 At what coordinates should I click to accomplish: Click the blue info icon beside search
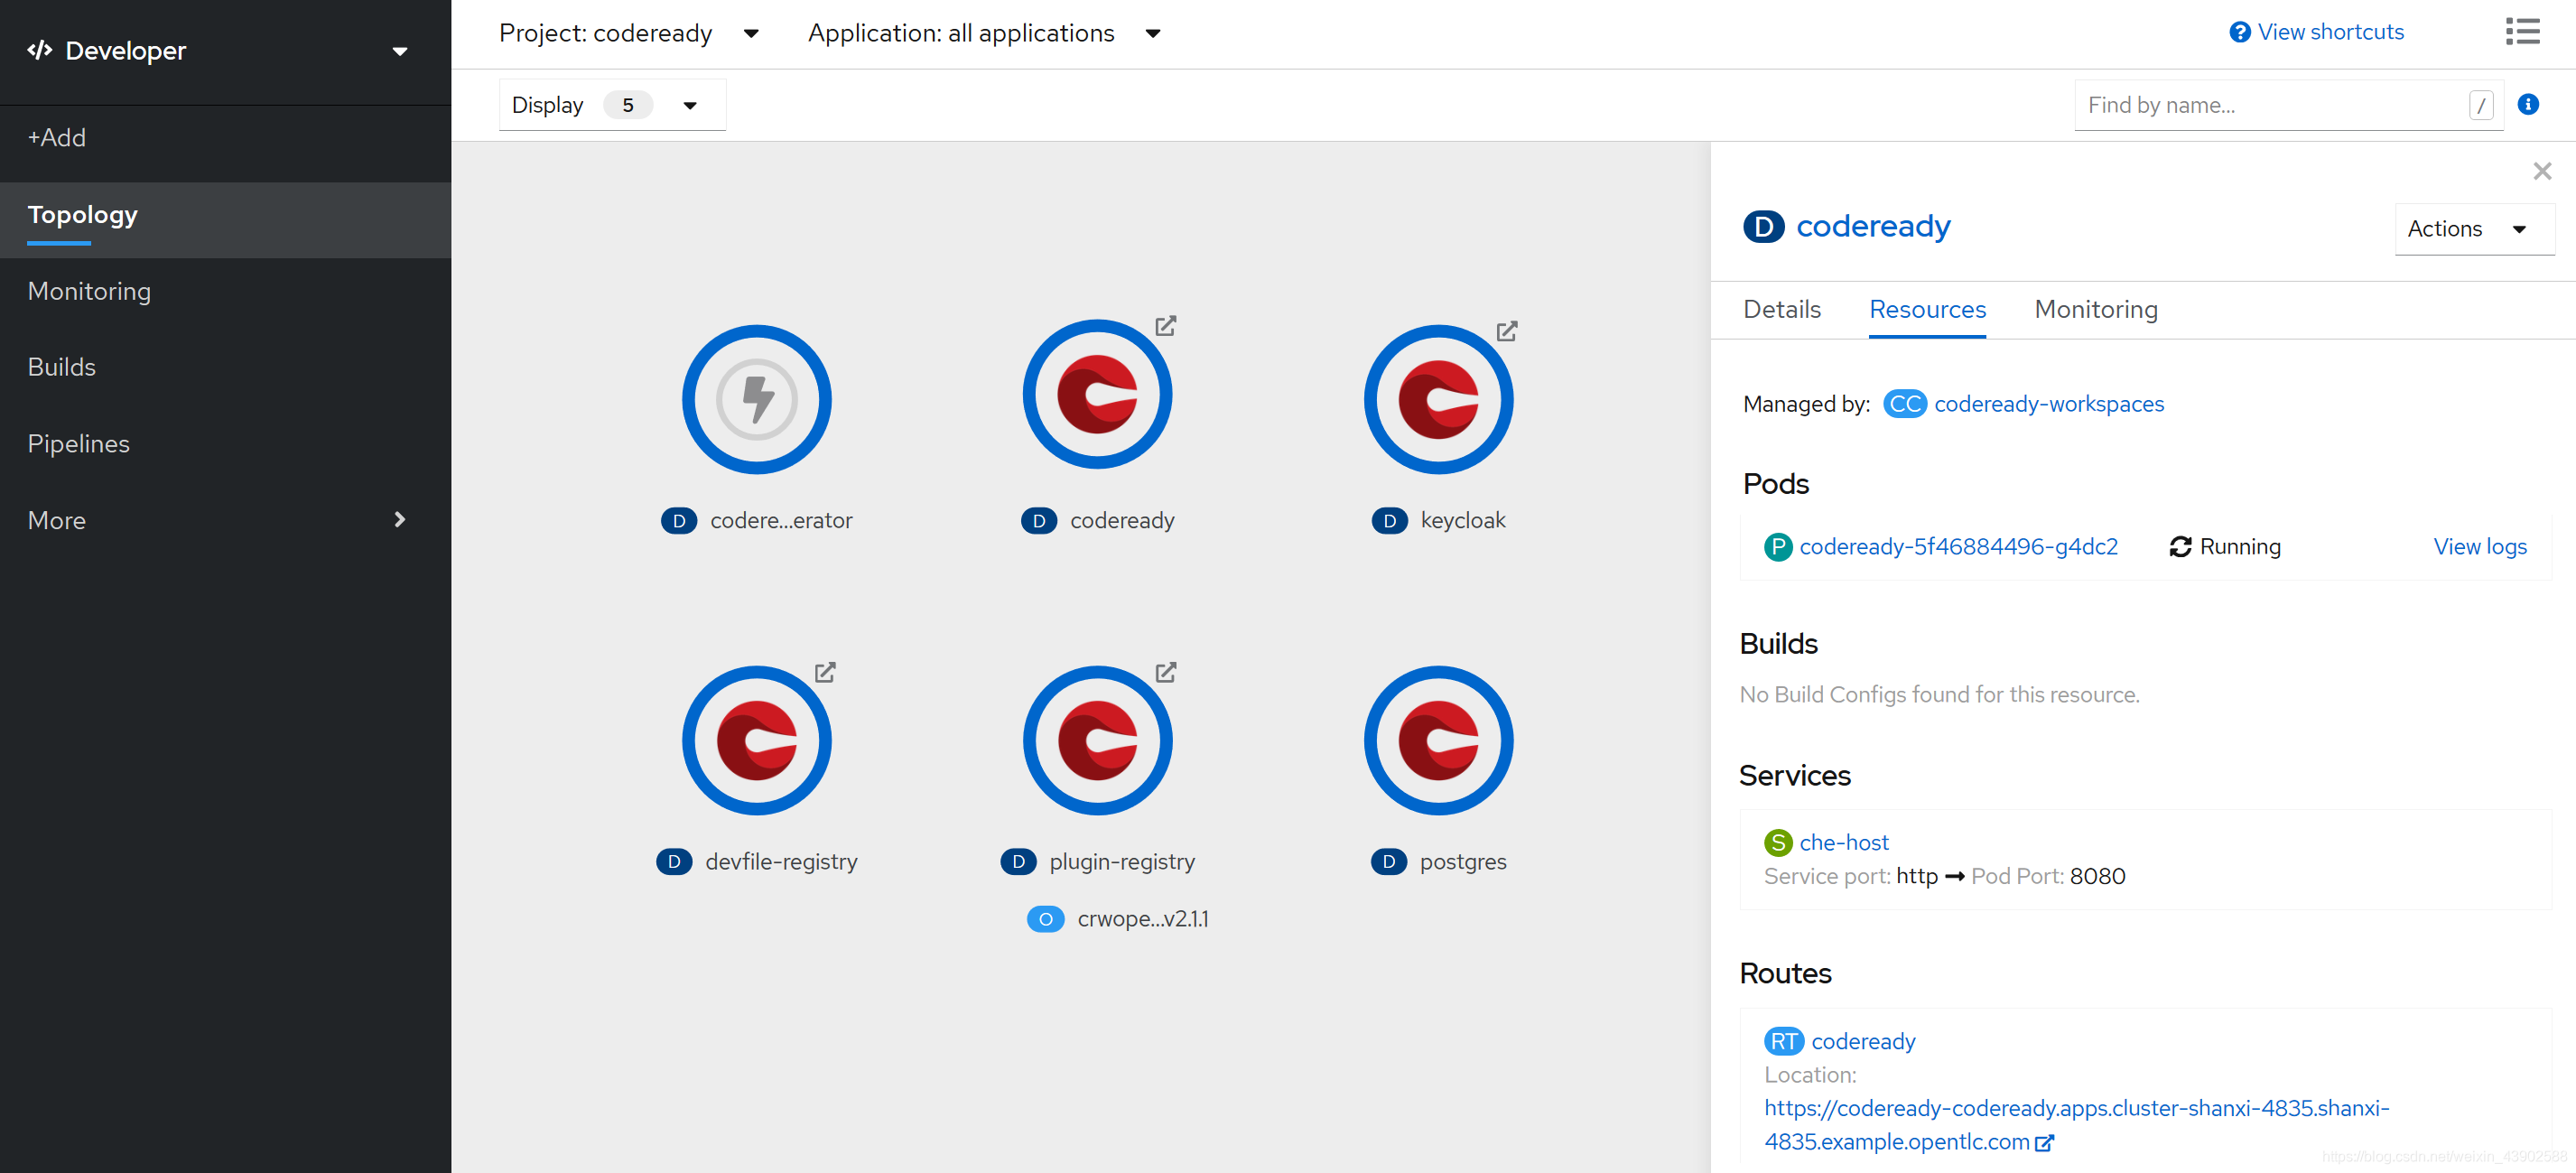point(2528,104)
